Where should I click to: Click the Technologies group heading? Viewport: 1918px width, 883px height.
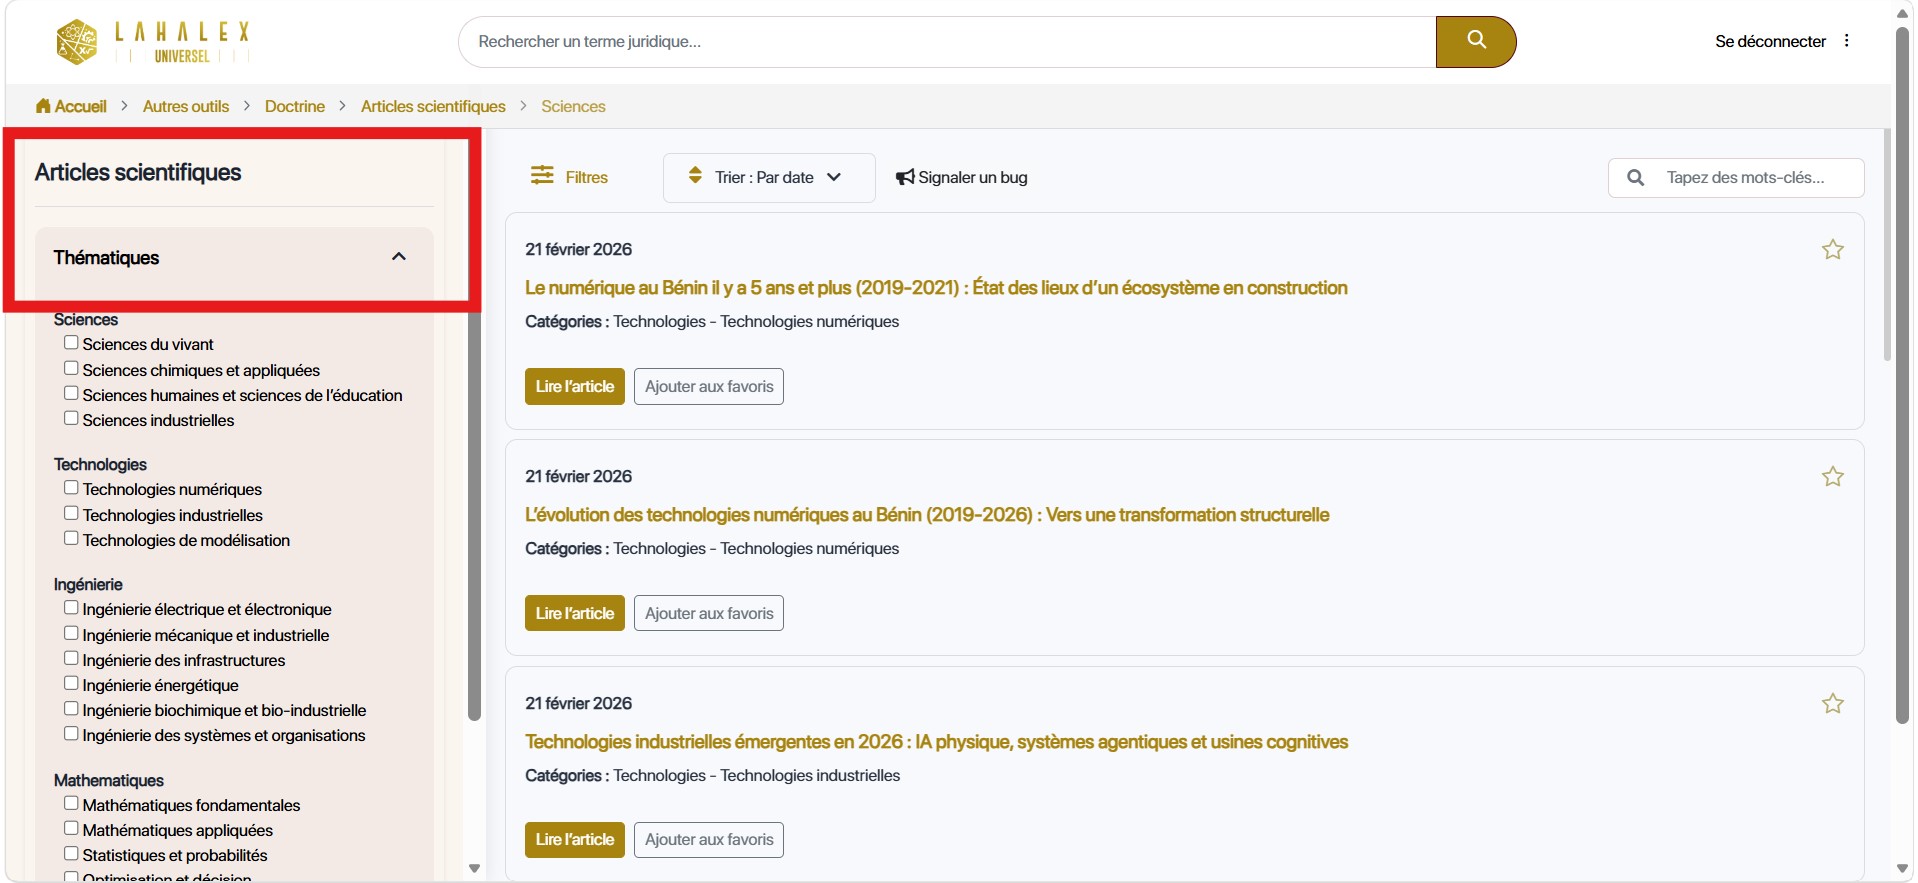[x=100, y=465]
